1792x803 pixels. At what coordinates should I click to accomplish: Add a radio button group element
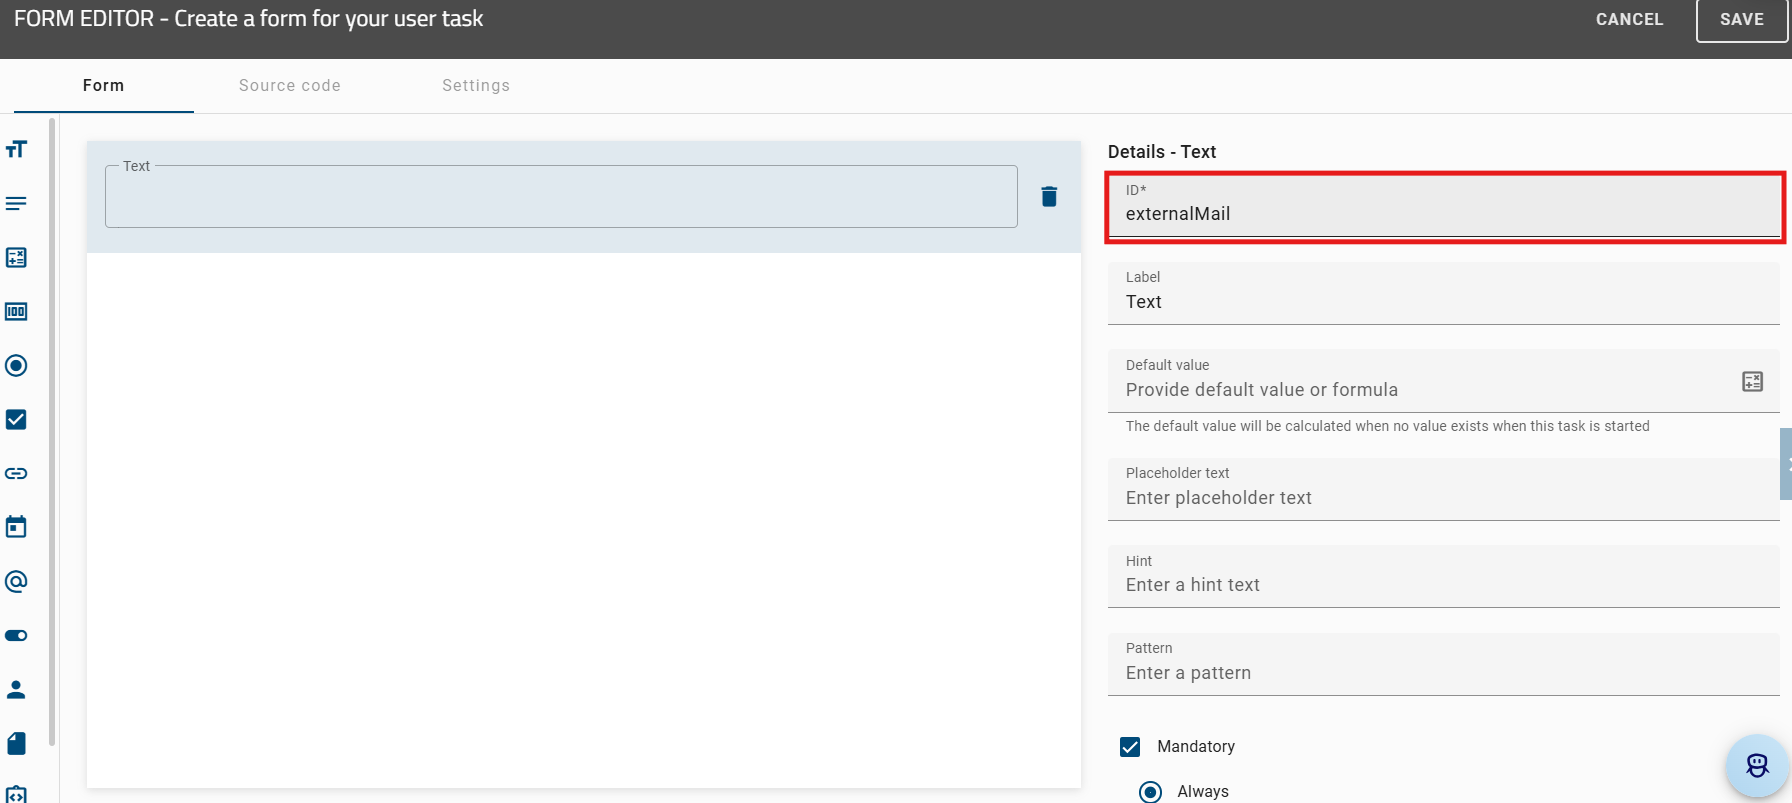16,366
